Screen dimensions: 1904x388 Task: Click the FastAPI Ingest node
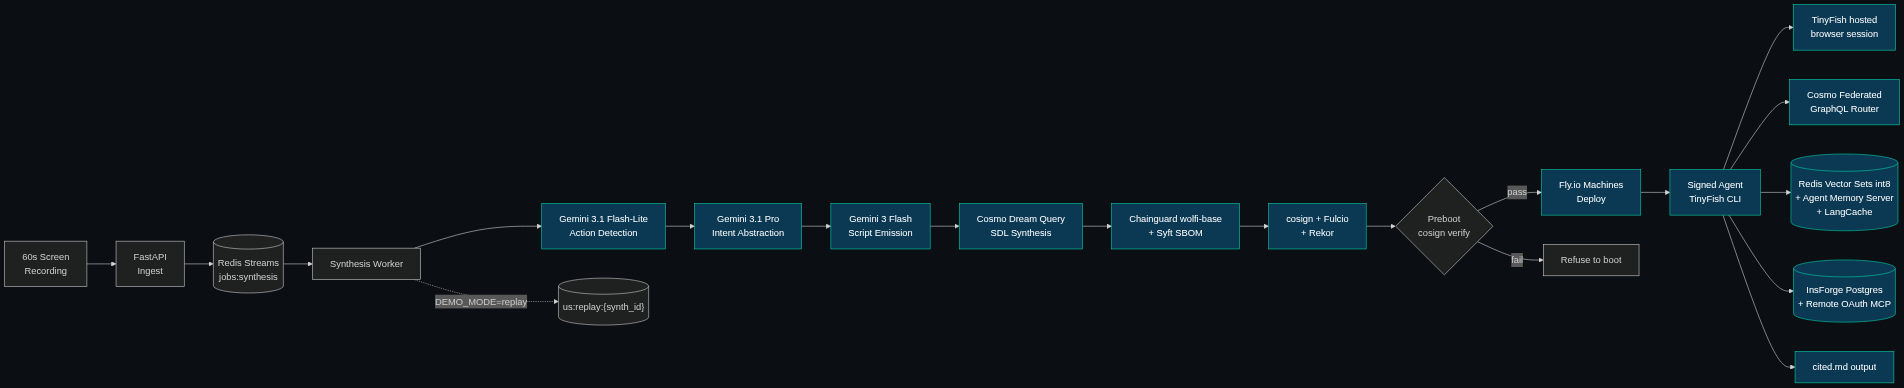(x=150, y=264)
